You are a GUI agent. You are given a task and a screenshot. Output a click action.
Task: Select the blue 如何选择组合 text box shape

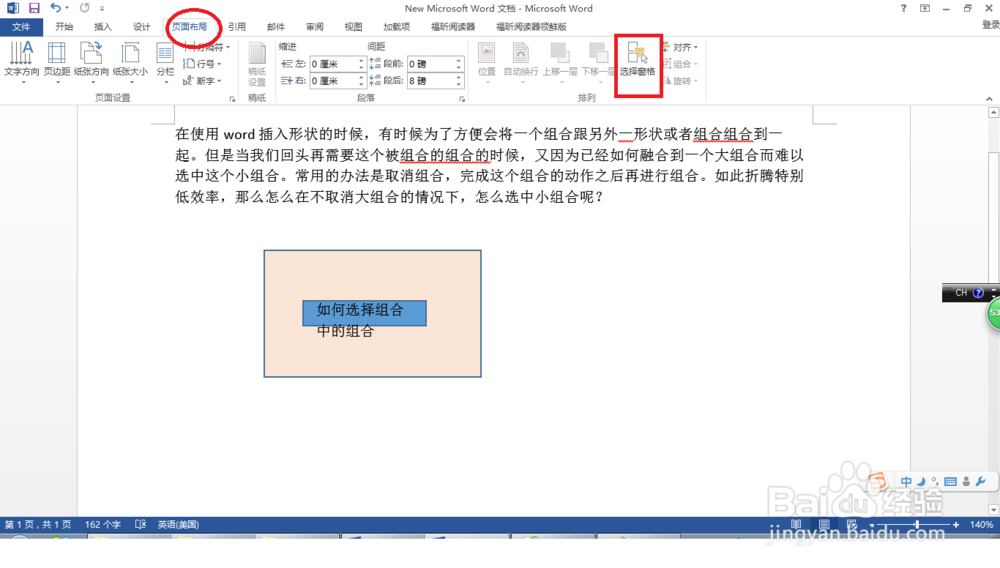pos(364,313)
